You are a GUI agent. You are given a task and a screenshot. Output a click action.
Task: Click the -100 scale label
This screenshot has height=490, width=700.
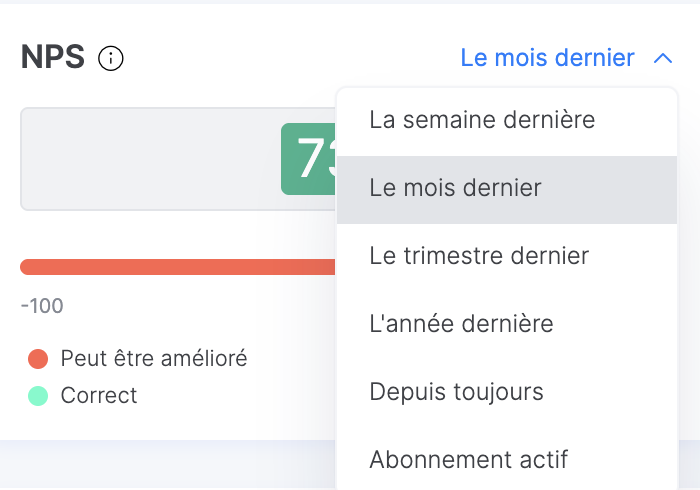(x=42, y=306)
